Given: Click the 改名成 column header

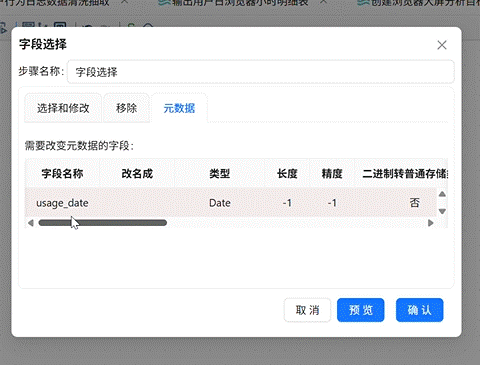Looking at the screenshot, I should pos(137,173).
